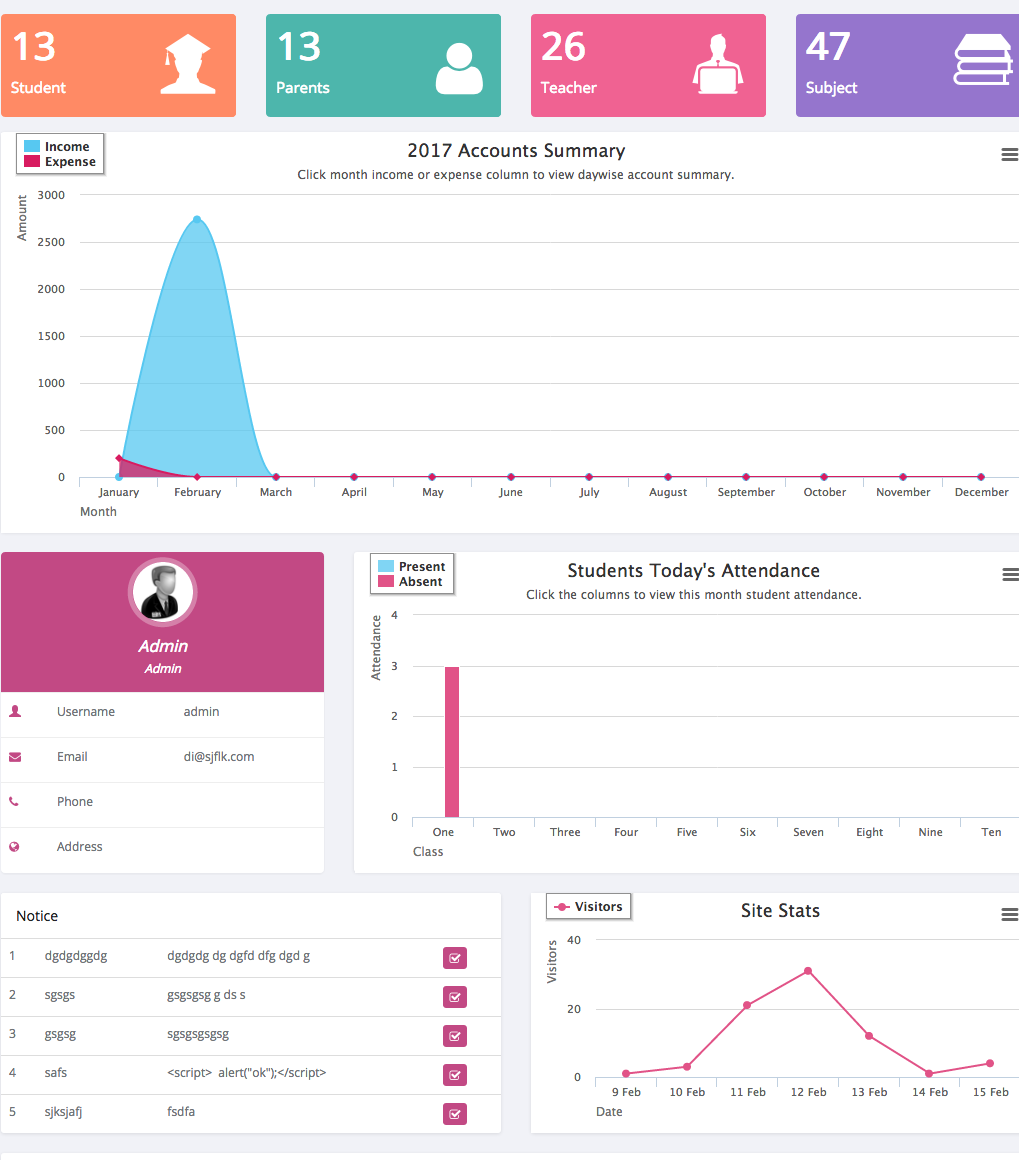
Task: Click the pink Absent bar for class One
Action: click(452, 741)
